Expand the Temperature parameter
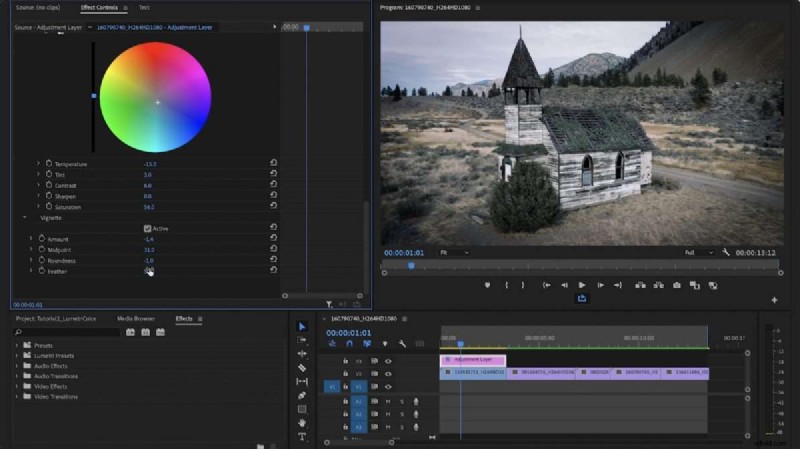800x449 pixels. [x=38, y=163]
